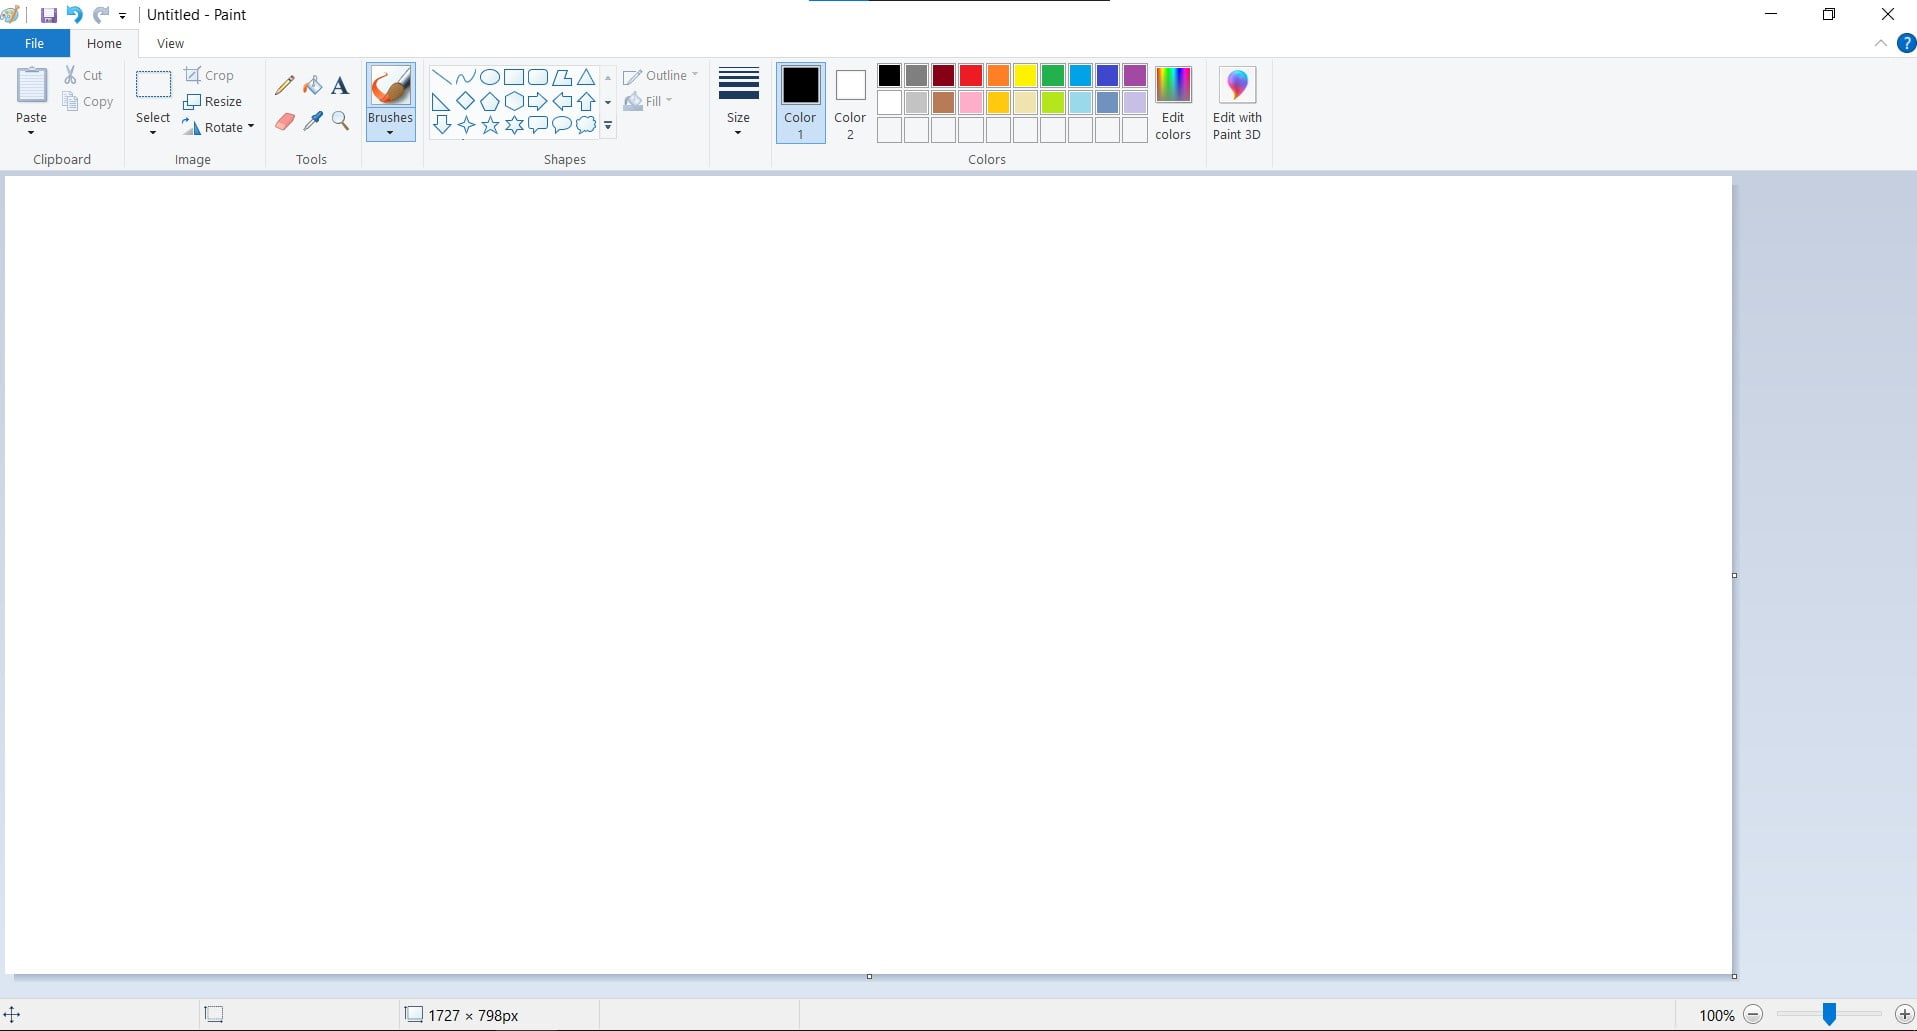Open the shape Fill dropdown
The height and width of the screenshot is (1031, 1917).
coord(648,101)
